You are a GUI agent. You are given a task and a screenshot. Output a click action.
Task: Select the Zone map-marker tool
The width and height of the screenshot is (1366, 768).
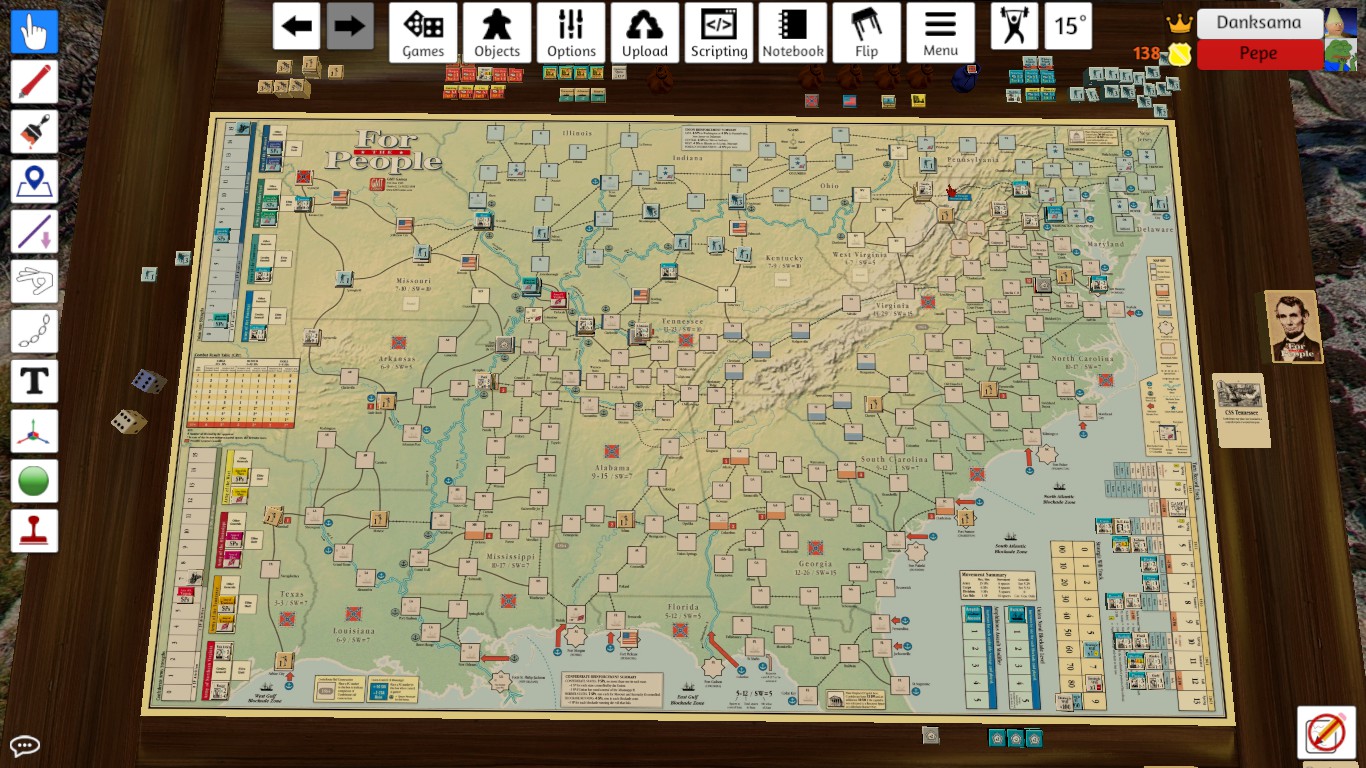pyautogui.click(x=34, y=182)
